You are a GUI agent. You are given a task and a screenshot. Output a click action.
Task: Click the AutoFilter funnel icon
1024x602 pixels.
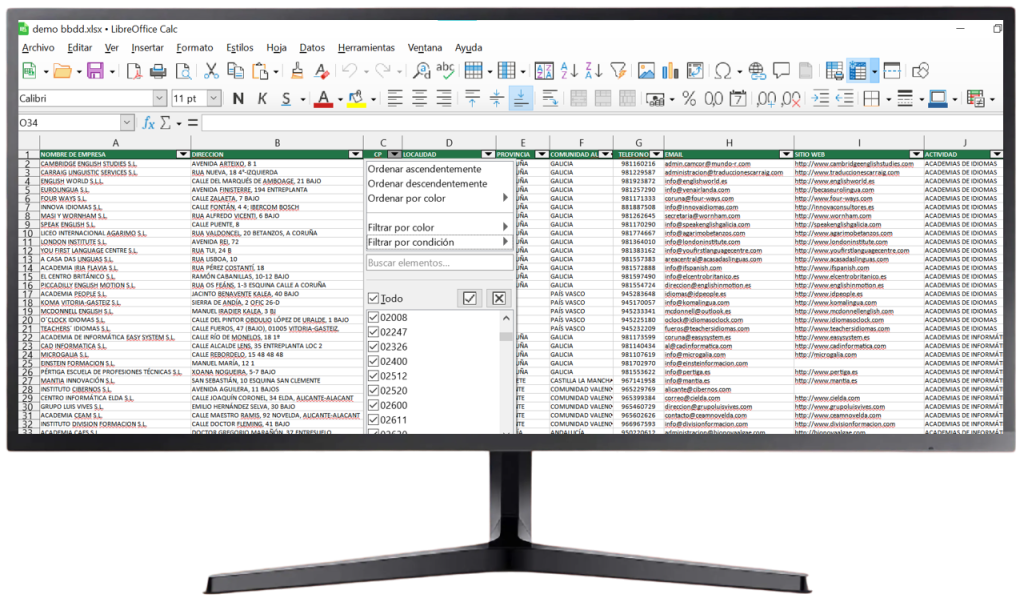(x=618, y=71)
